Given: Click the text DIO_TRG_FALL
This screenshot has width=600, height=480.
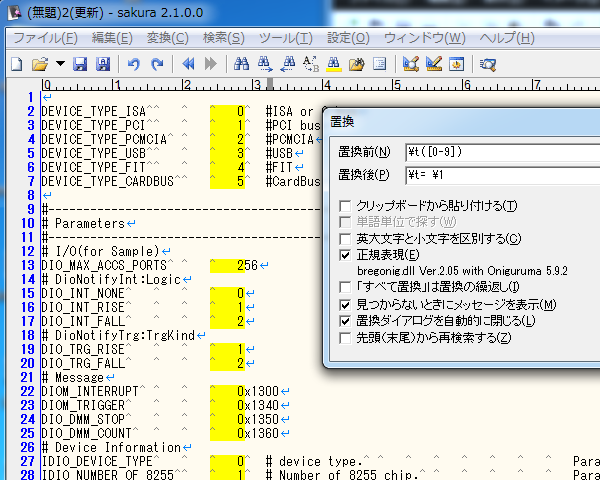Looking at the screenshot, I should (83, 363).
